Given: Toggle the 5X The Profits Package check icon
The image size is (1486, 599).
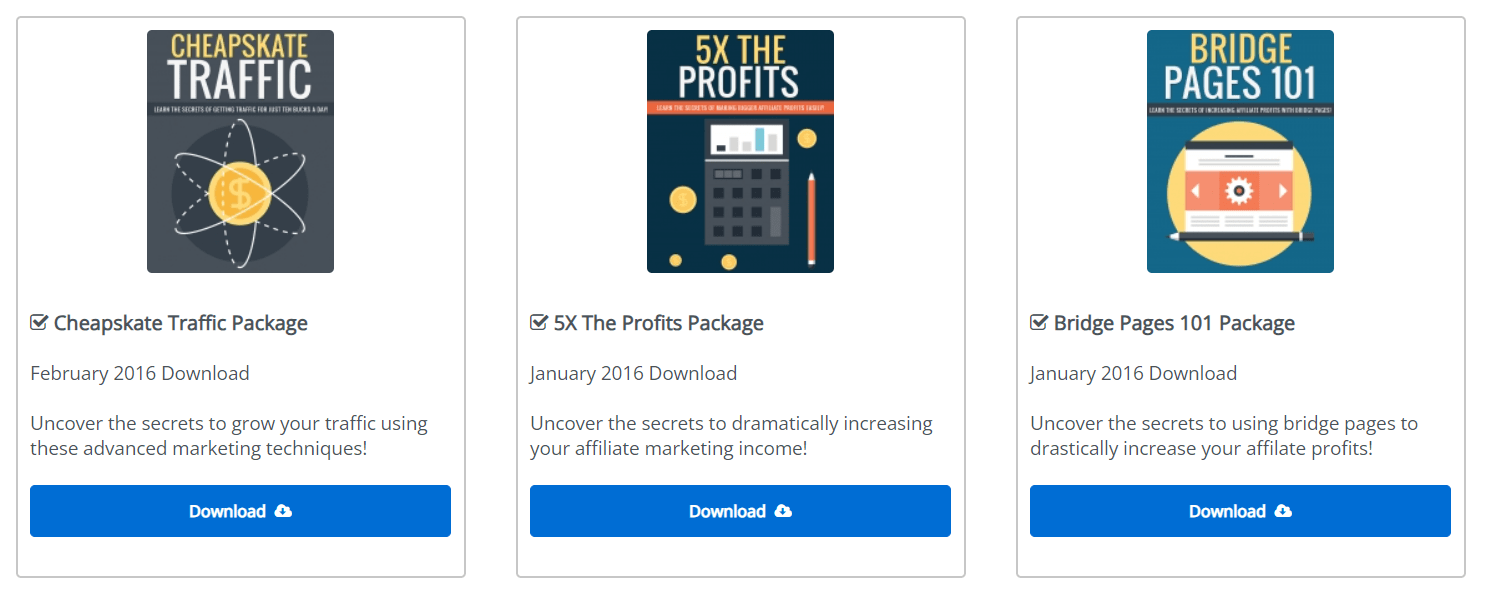Looking at the screenshot, I should [539, 323].
